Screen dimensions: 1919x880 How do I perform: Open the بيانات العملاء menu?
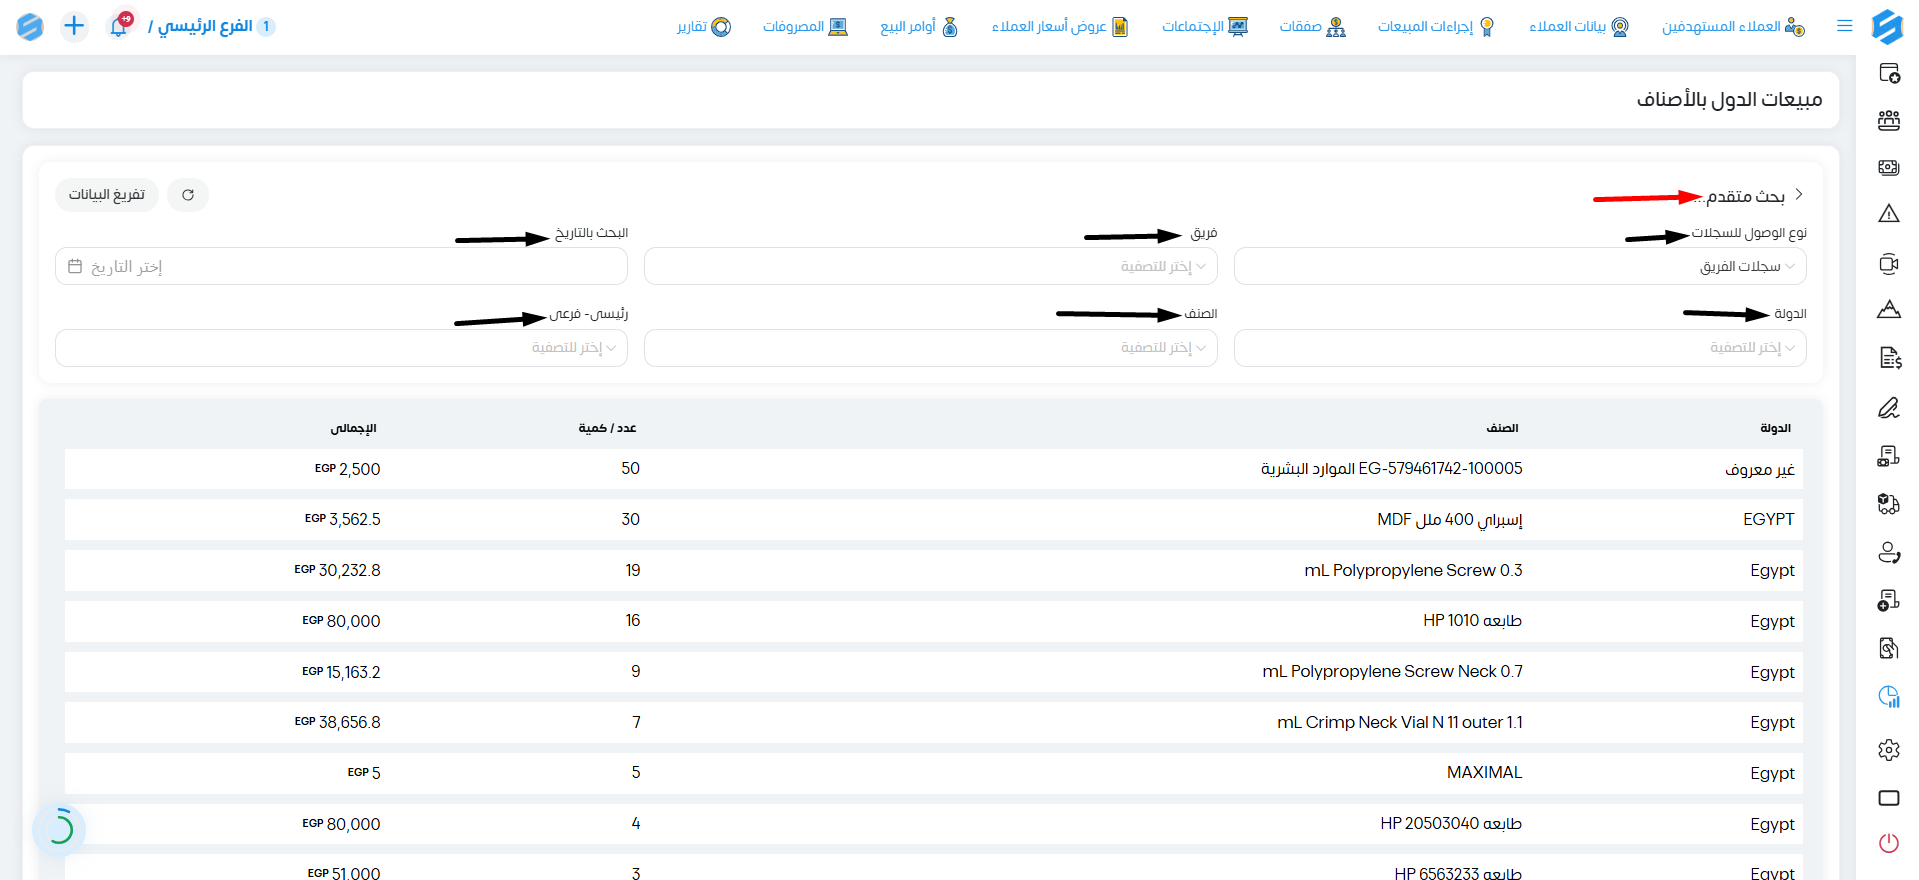click(1579, 26)
